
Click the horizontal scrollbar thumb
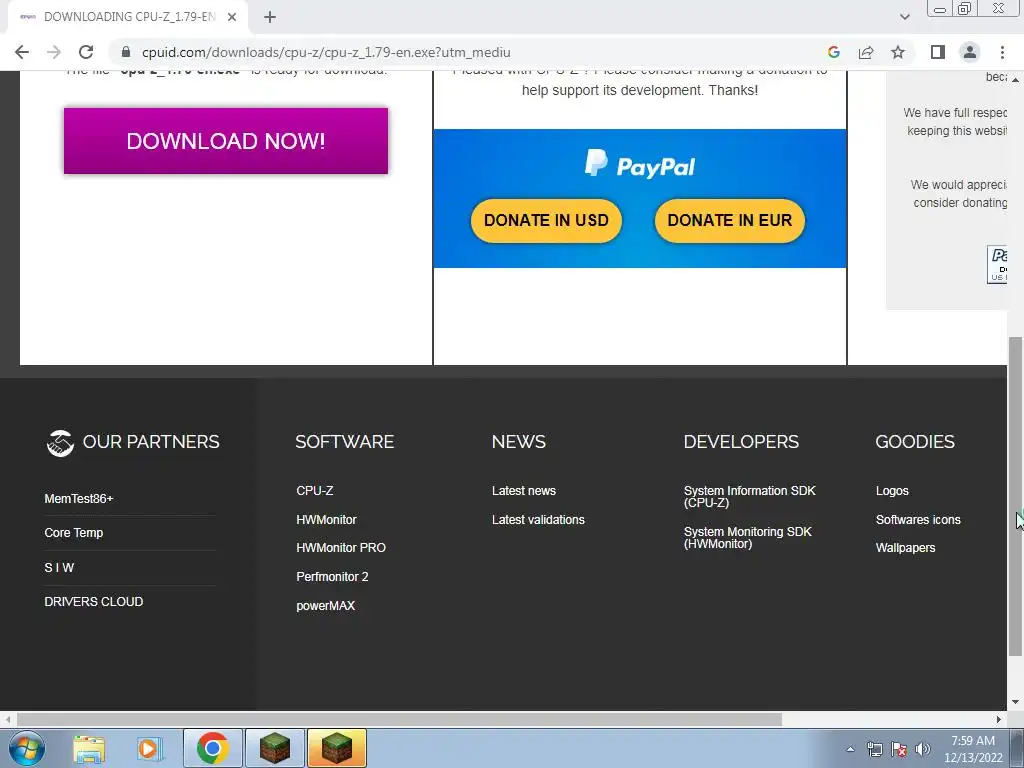click(x=398, y=720)
